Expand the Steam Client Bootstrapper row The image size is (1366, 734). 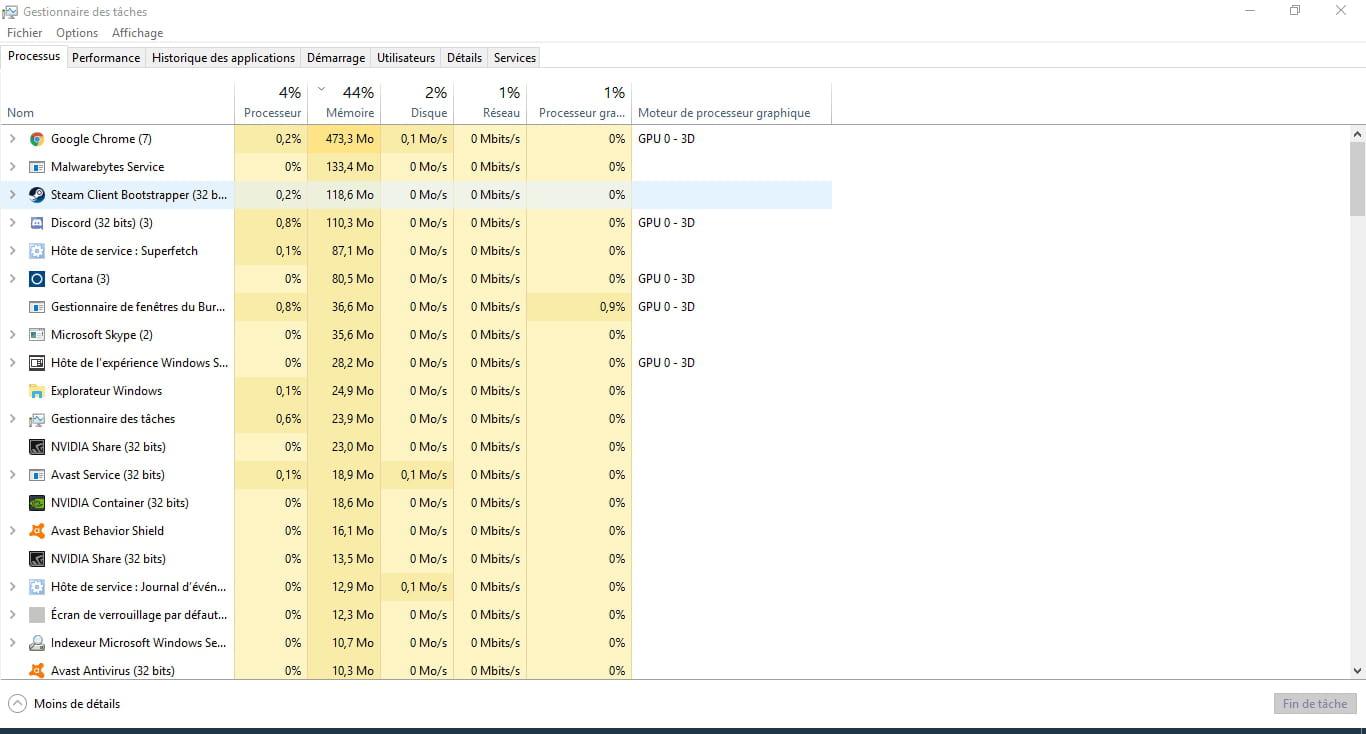12,195
